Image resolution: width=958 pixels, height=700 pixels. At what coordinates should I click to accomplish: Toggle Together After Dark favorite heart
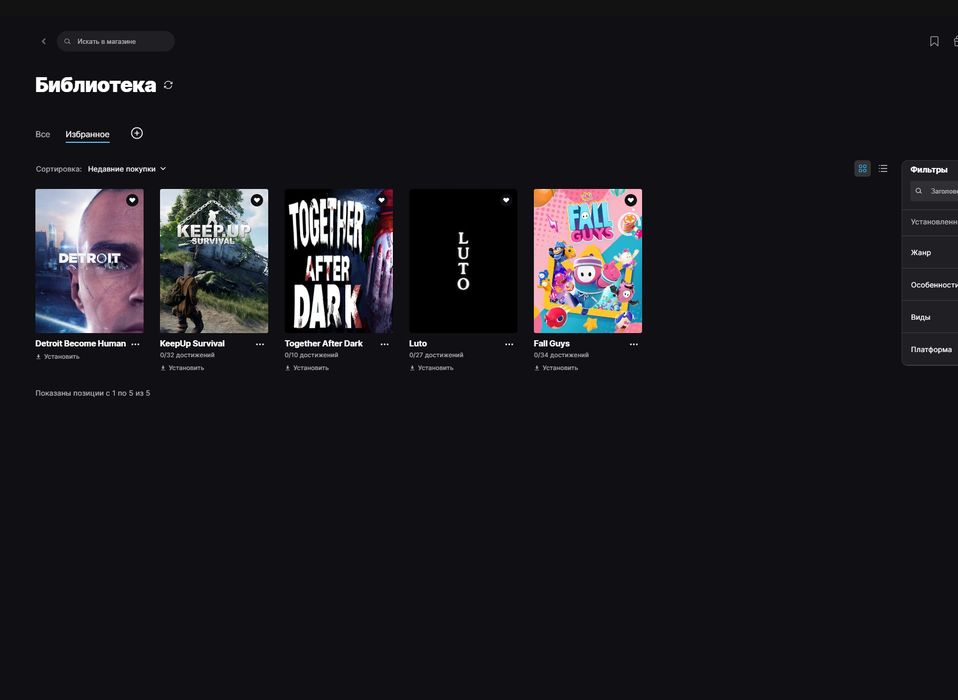(x=381, y=200)
